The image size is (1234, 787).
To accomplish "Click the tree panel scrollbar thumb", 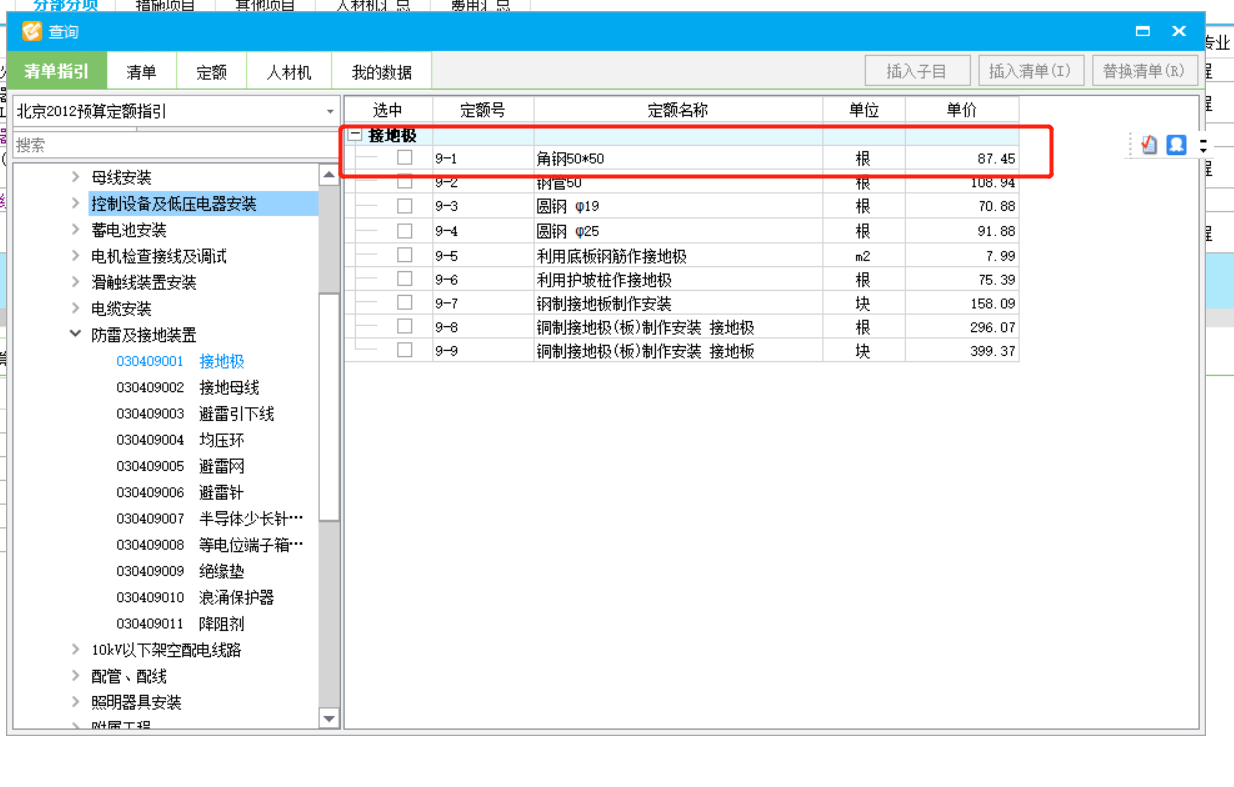I will pos(329,406).
